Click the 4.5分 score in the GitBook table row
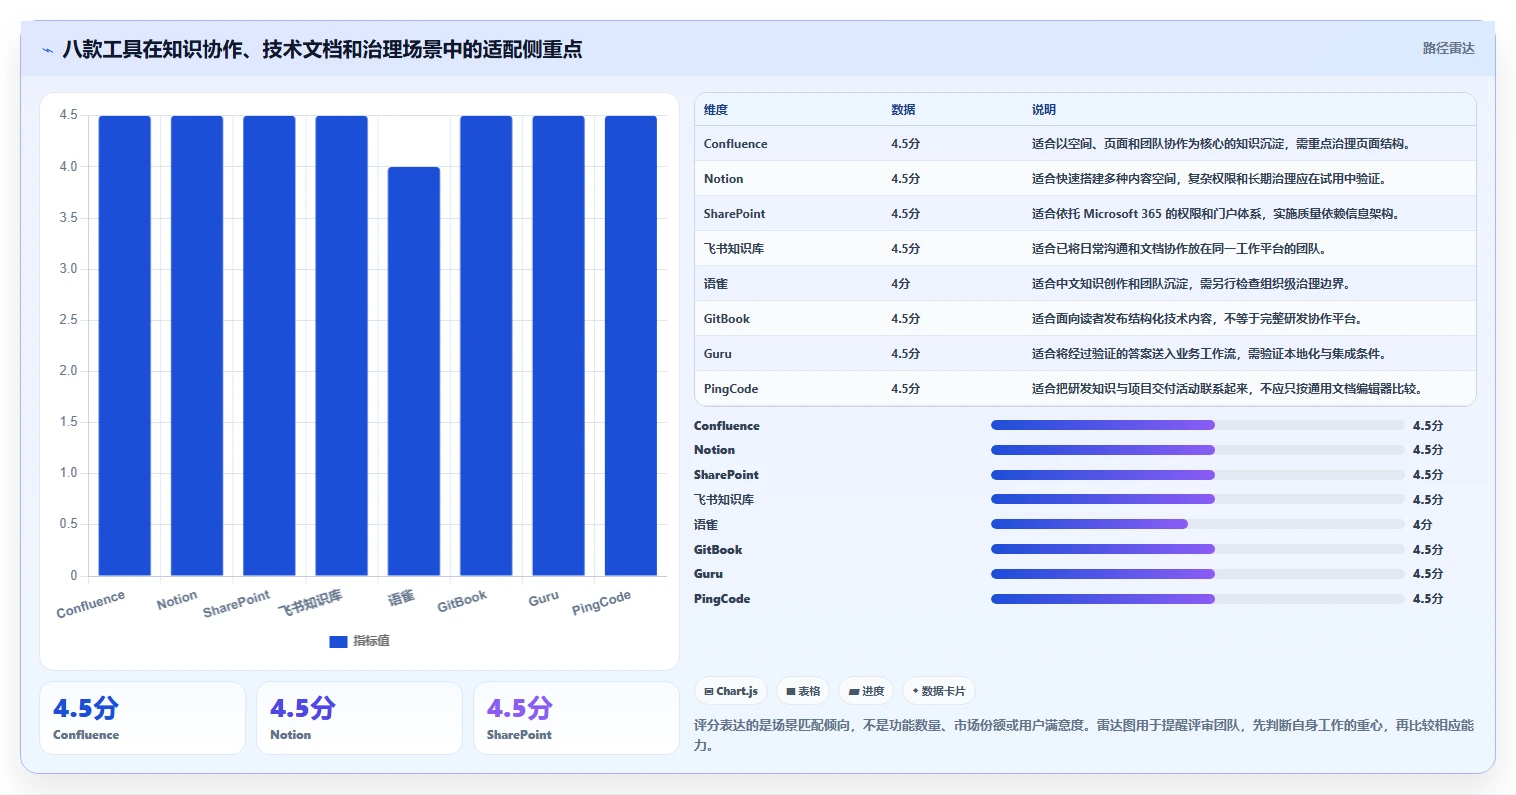This screenshot has width=1516, height=795. tap(905, 319)
